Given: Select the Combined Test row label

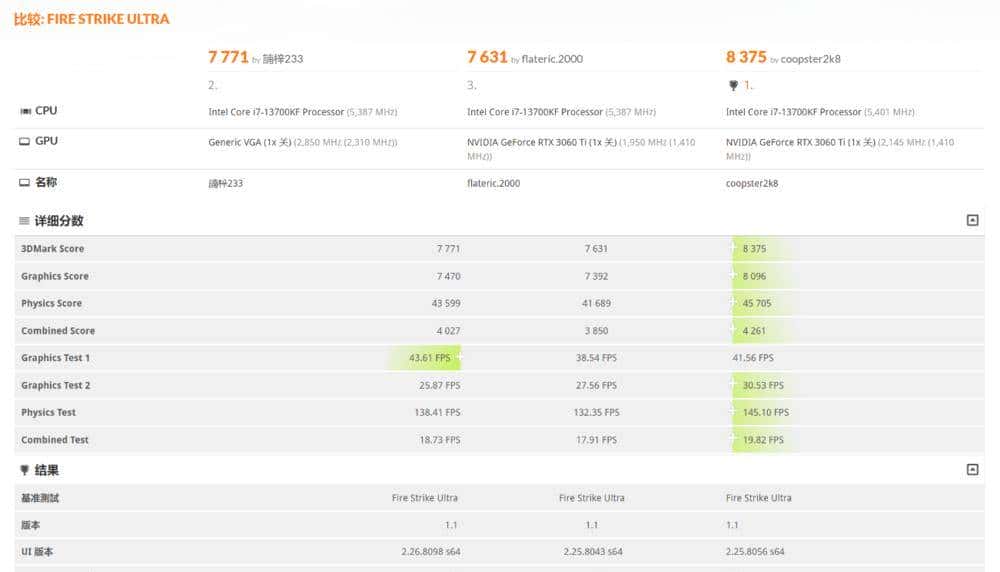Looking at the screenshot, I should coord(55,440).
